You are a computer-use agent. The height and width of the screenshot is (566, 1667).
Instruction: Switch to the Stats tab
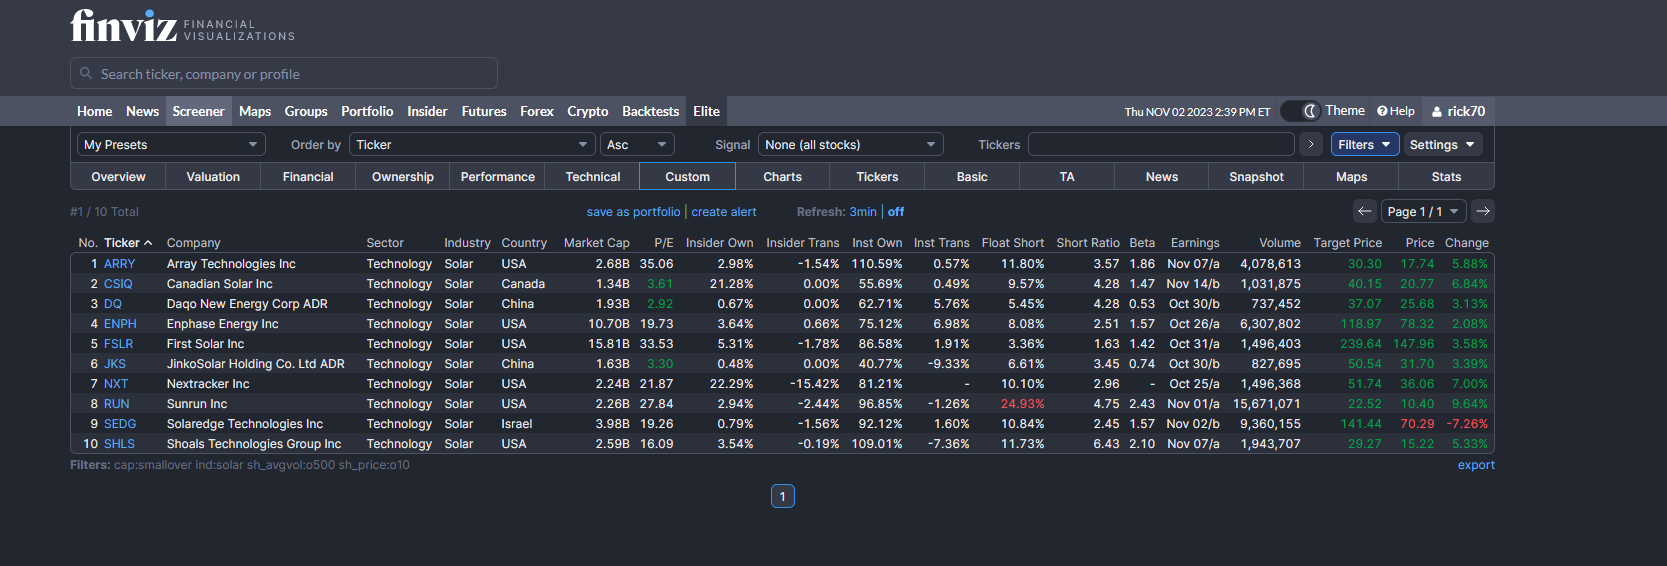[1447, 177]
